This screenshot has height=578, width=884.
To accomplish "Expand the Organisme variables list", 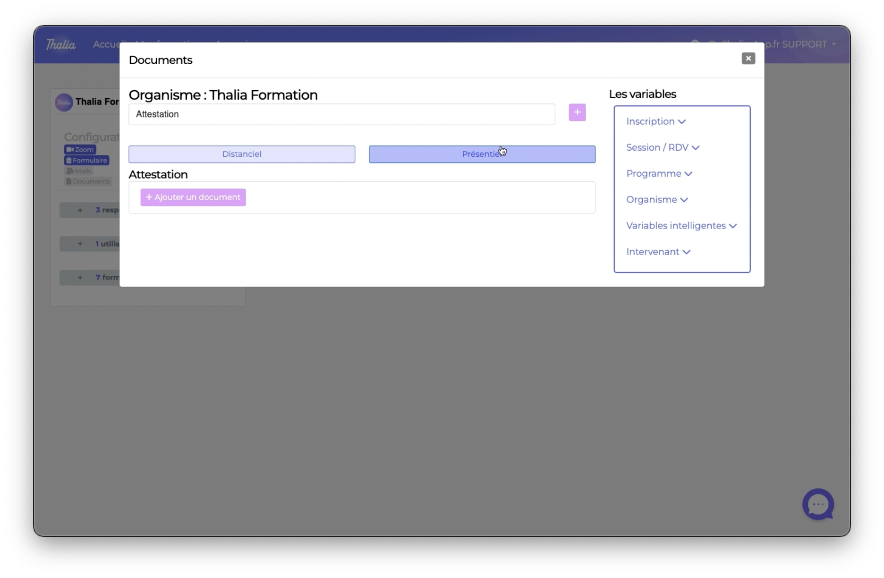I will 657,199.
